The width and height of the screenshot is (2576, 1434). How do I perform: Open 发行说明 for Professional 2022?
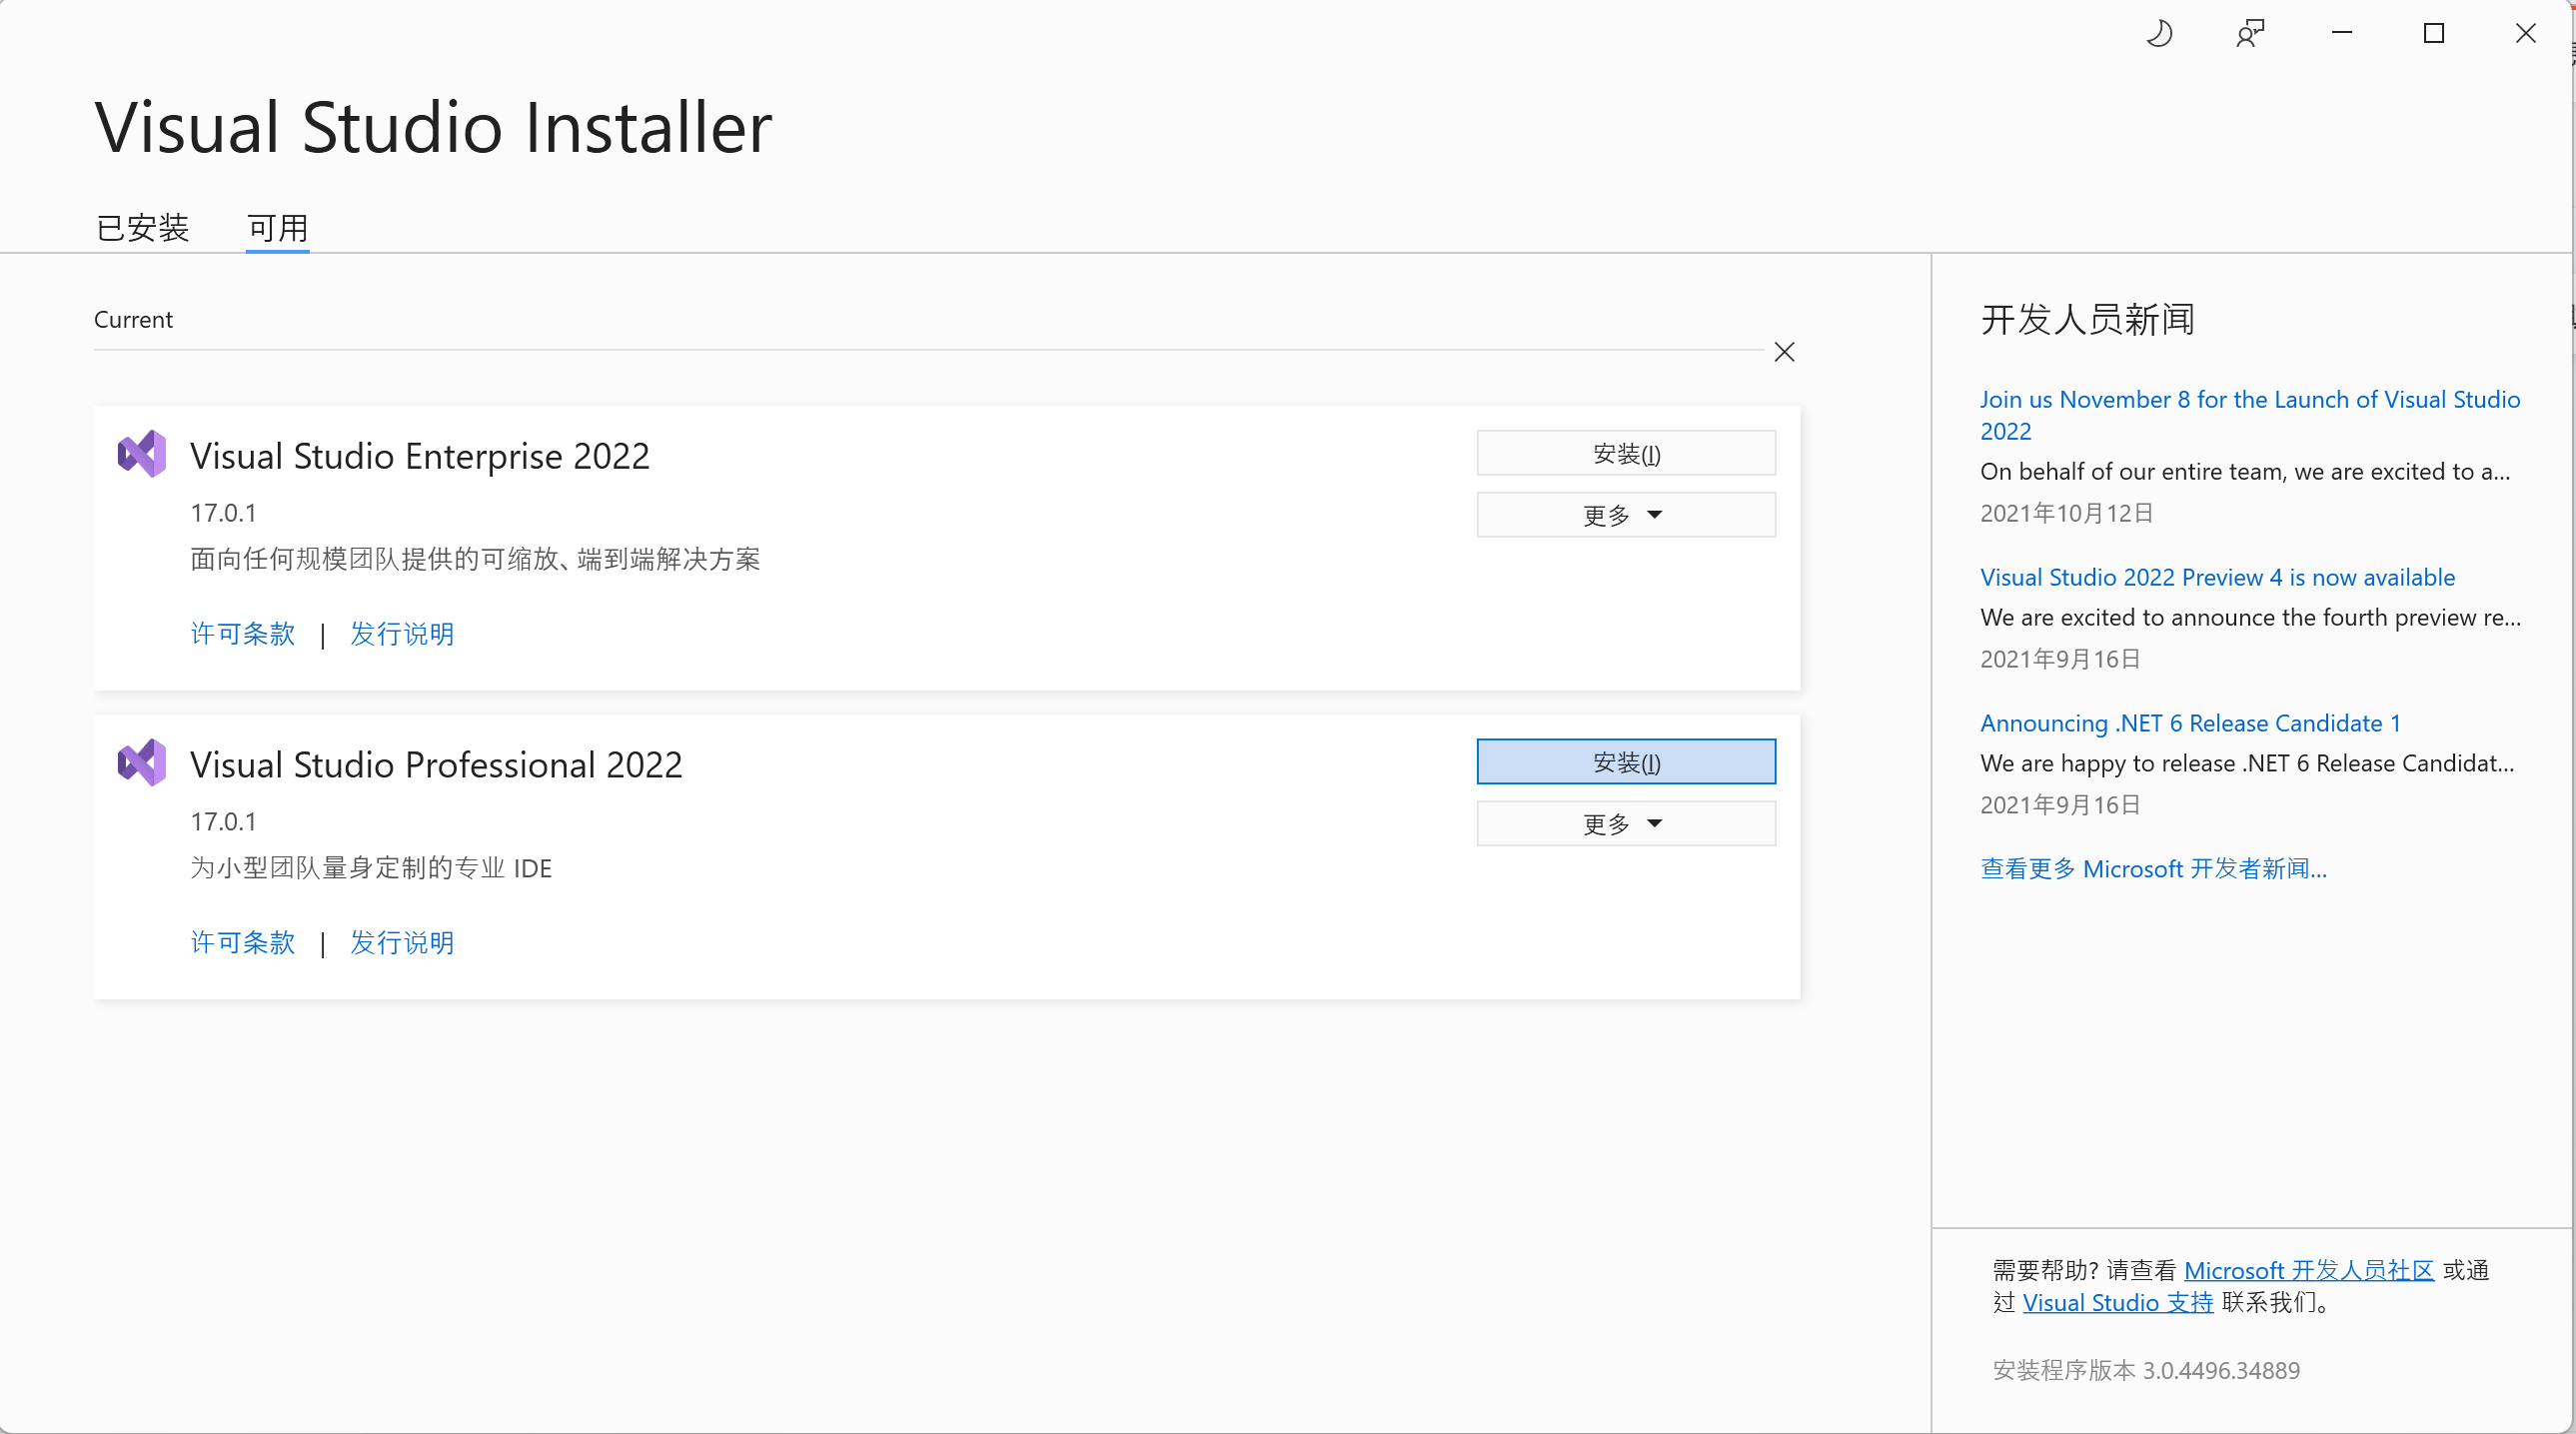click(401, 942)
